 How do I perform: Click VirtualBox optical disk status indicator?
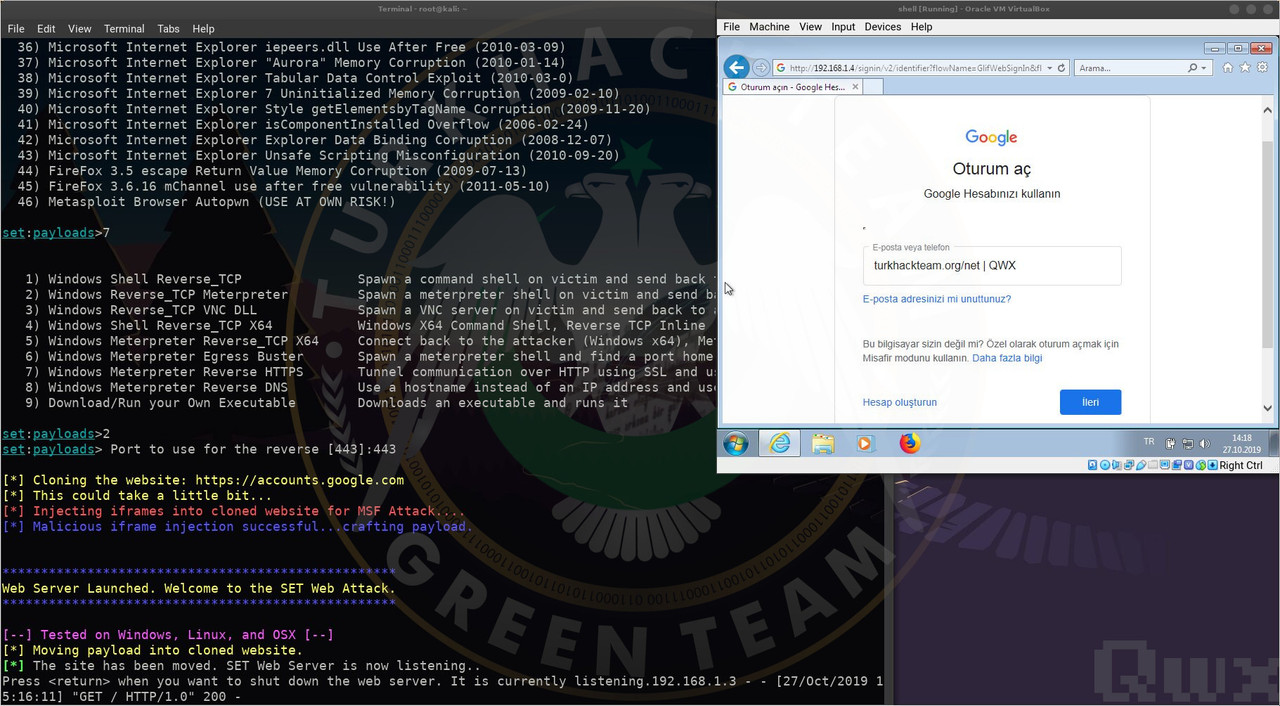(x=1105, y=465)
